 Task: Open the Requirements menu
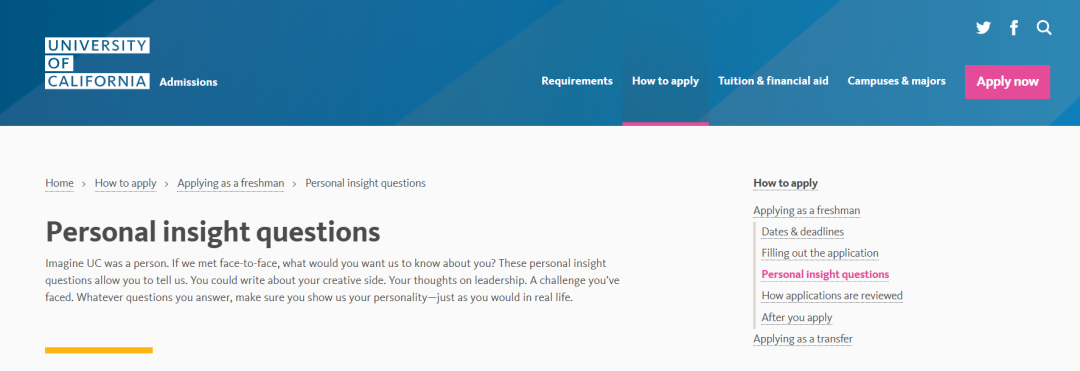pyautogui.click(x=577, y=81)
